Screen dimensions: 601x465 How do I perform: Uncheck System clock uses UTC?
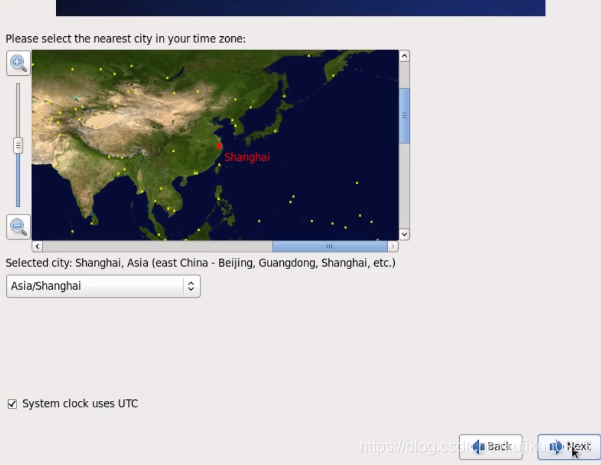click(12, 404)
